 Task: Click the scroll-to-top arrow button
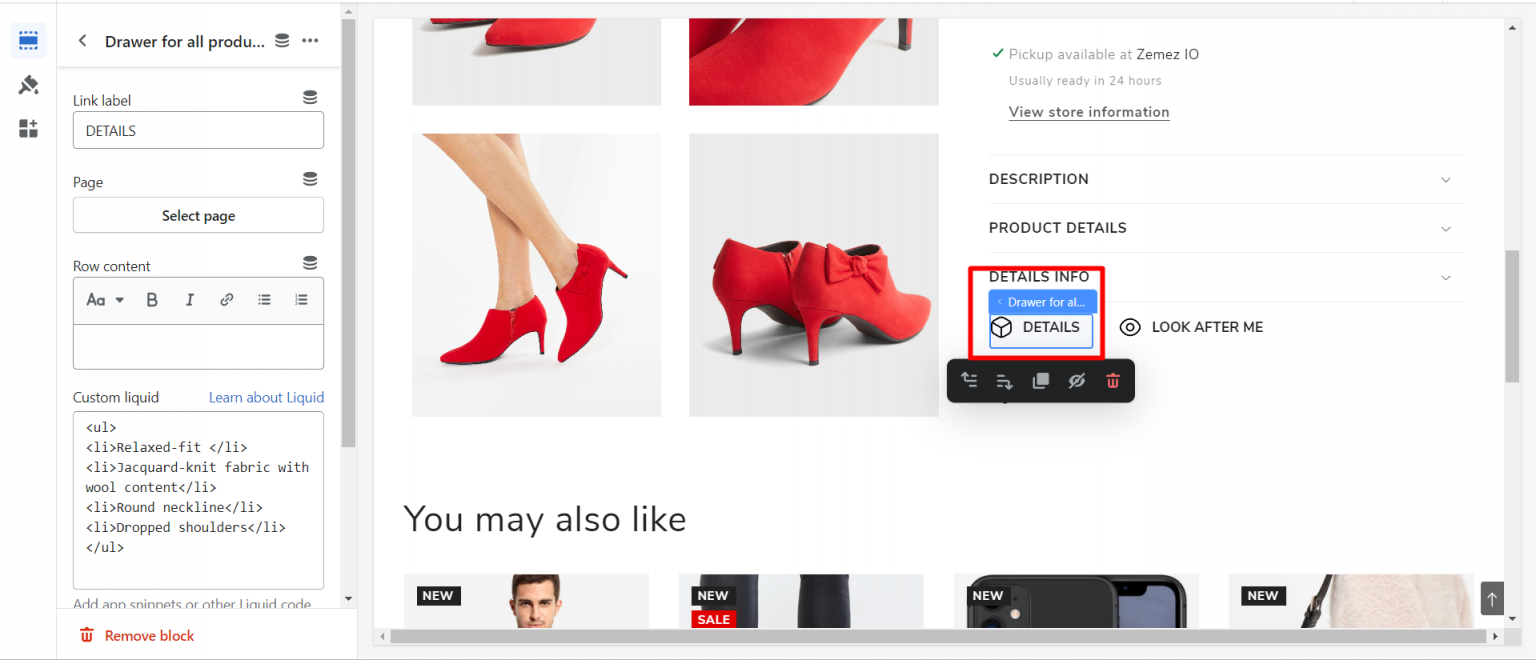1492,599
